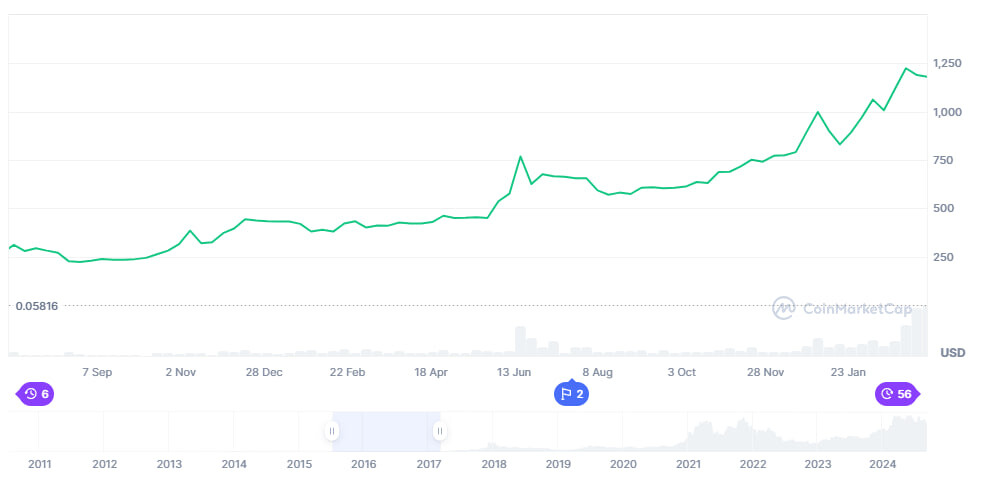Click the 2011 year on the timeline

pyautogui.click(x=39, y=464)
